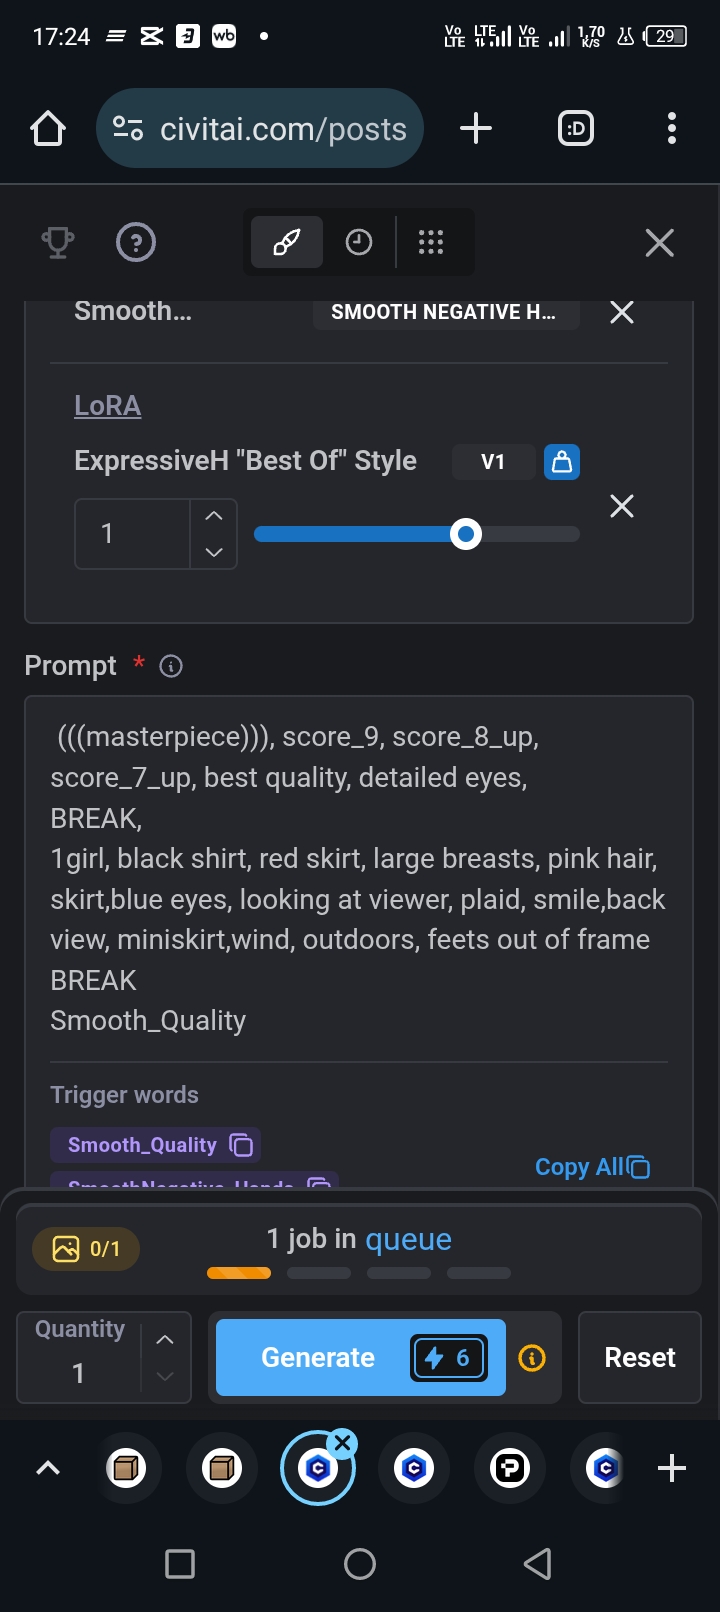Close the generator panel

(659, 243)
